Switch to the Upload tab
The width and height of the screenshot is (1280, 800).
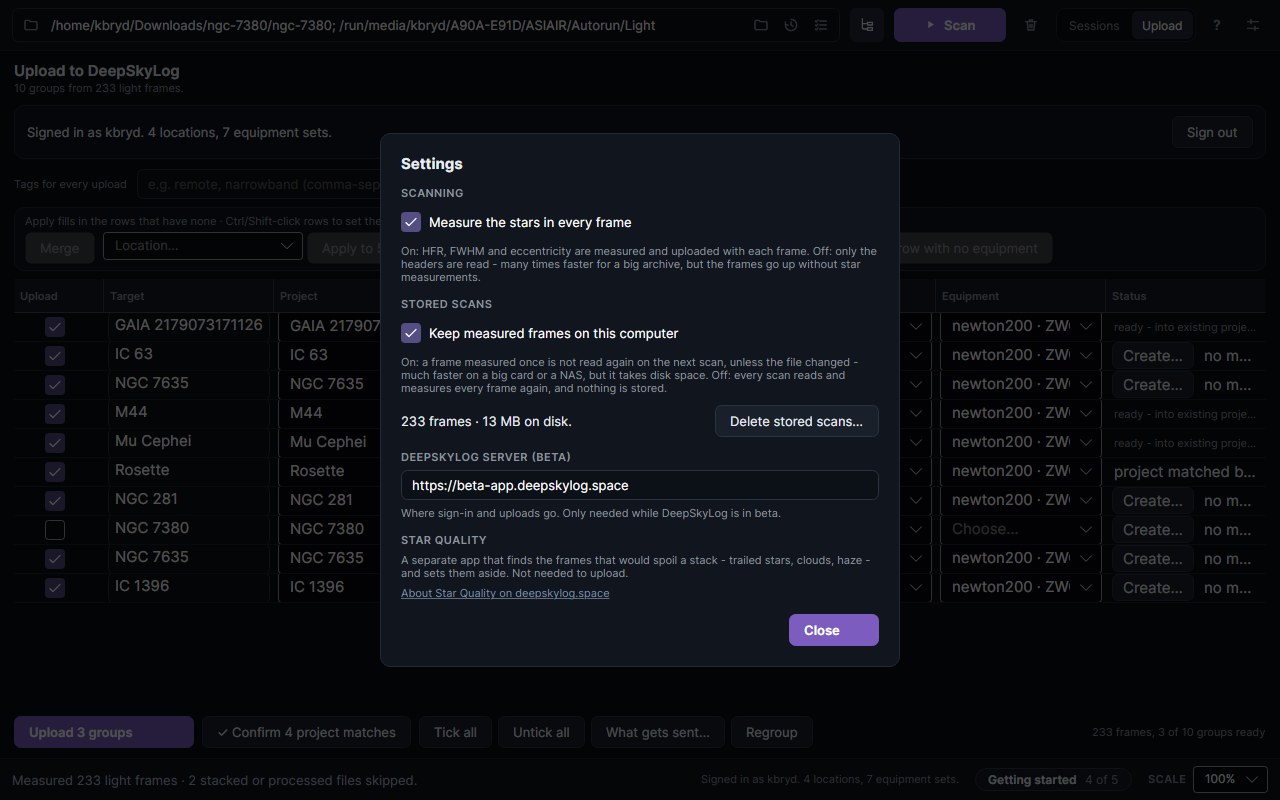pyautogui.click(x=1162, y=26)
